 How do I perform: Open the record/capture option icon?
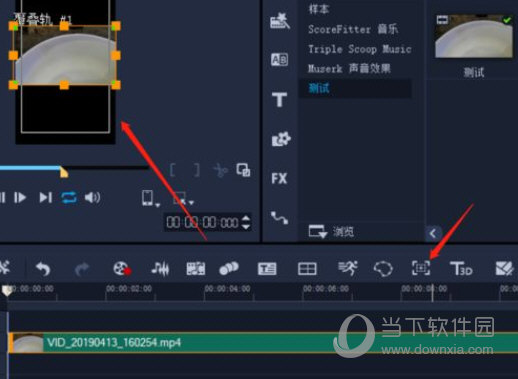[x=122, y=268]
